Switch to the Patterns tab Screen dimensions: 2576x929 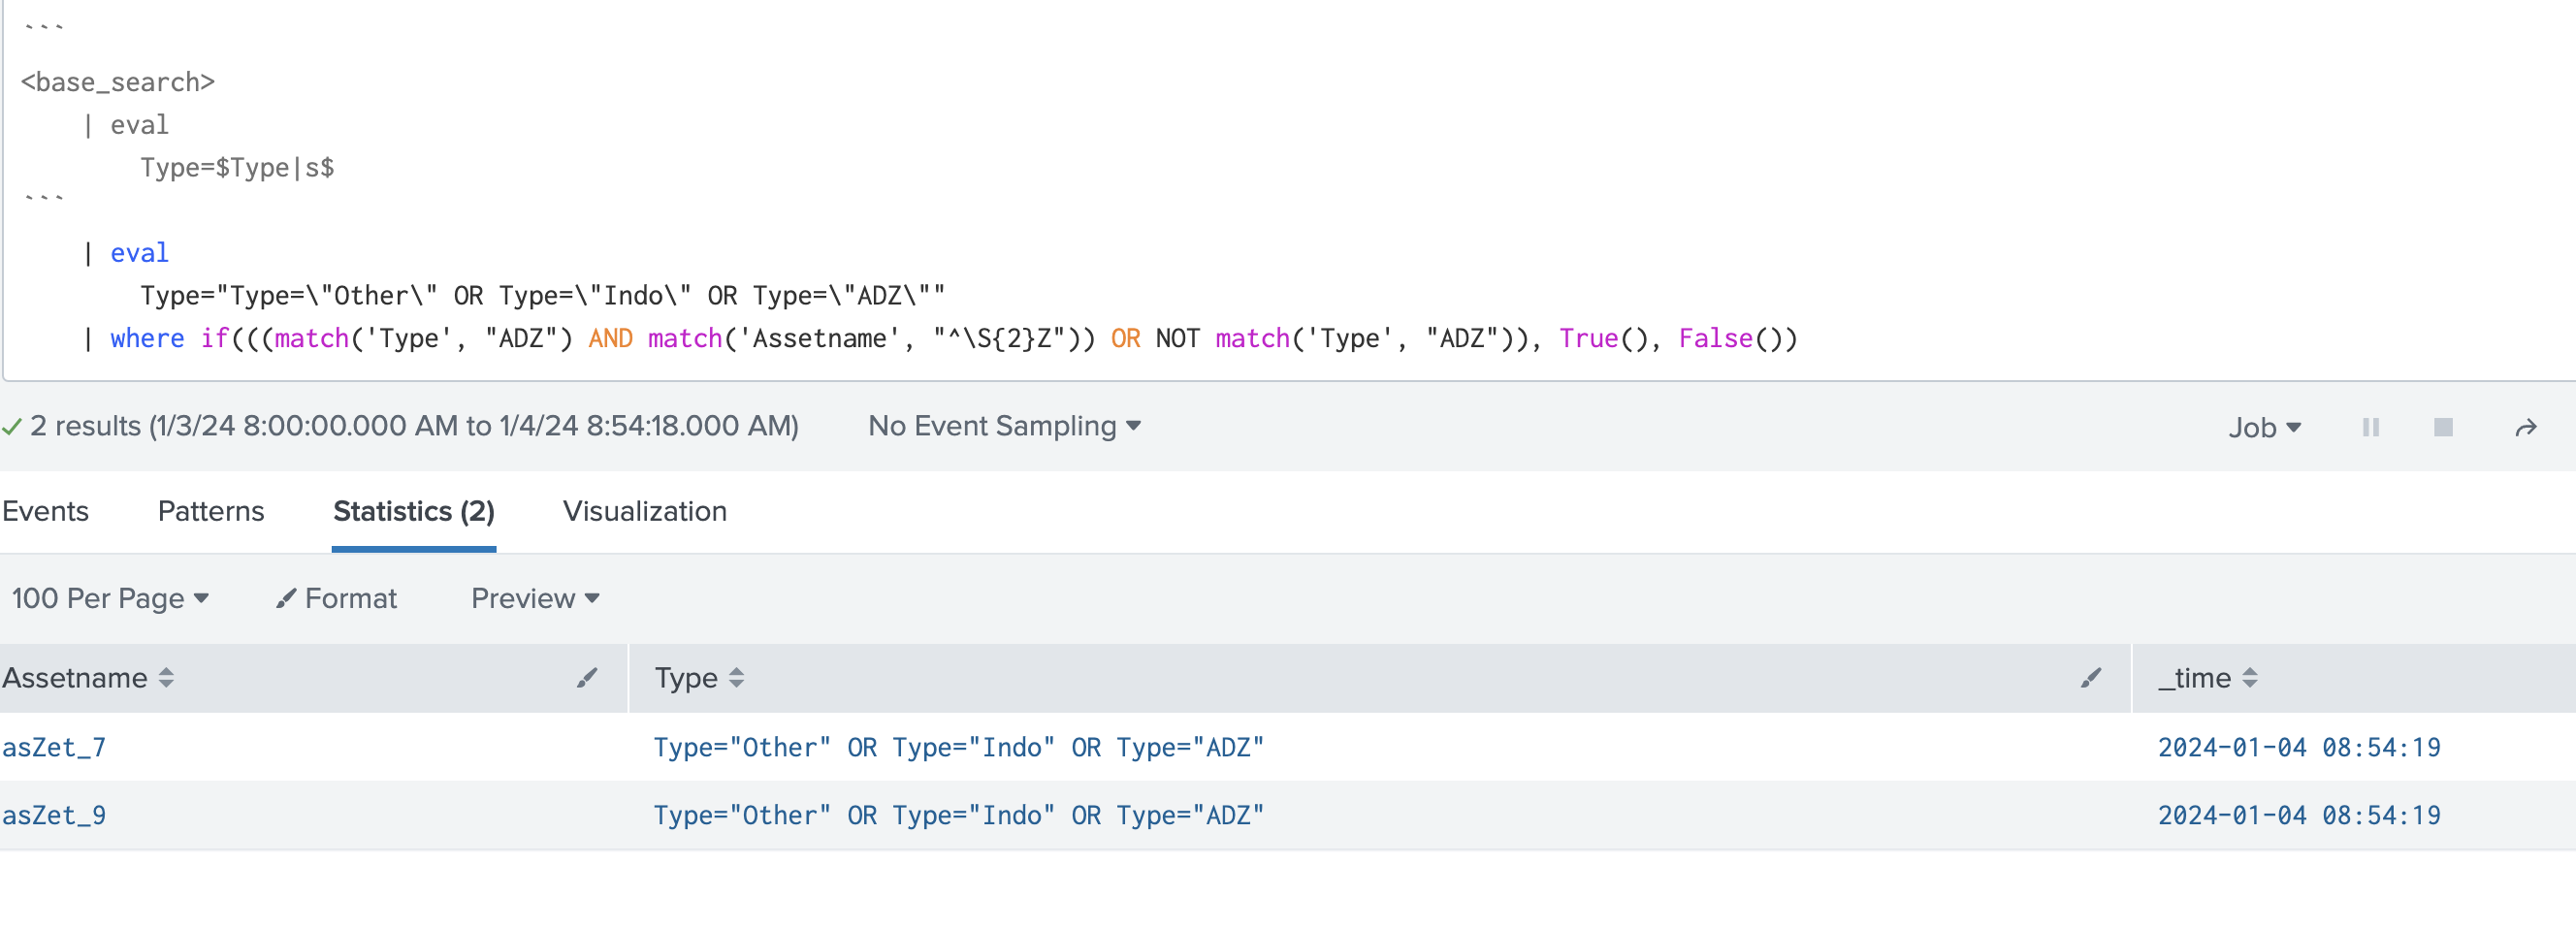tap(211, 511)
